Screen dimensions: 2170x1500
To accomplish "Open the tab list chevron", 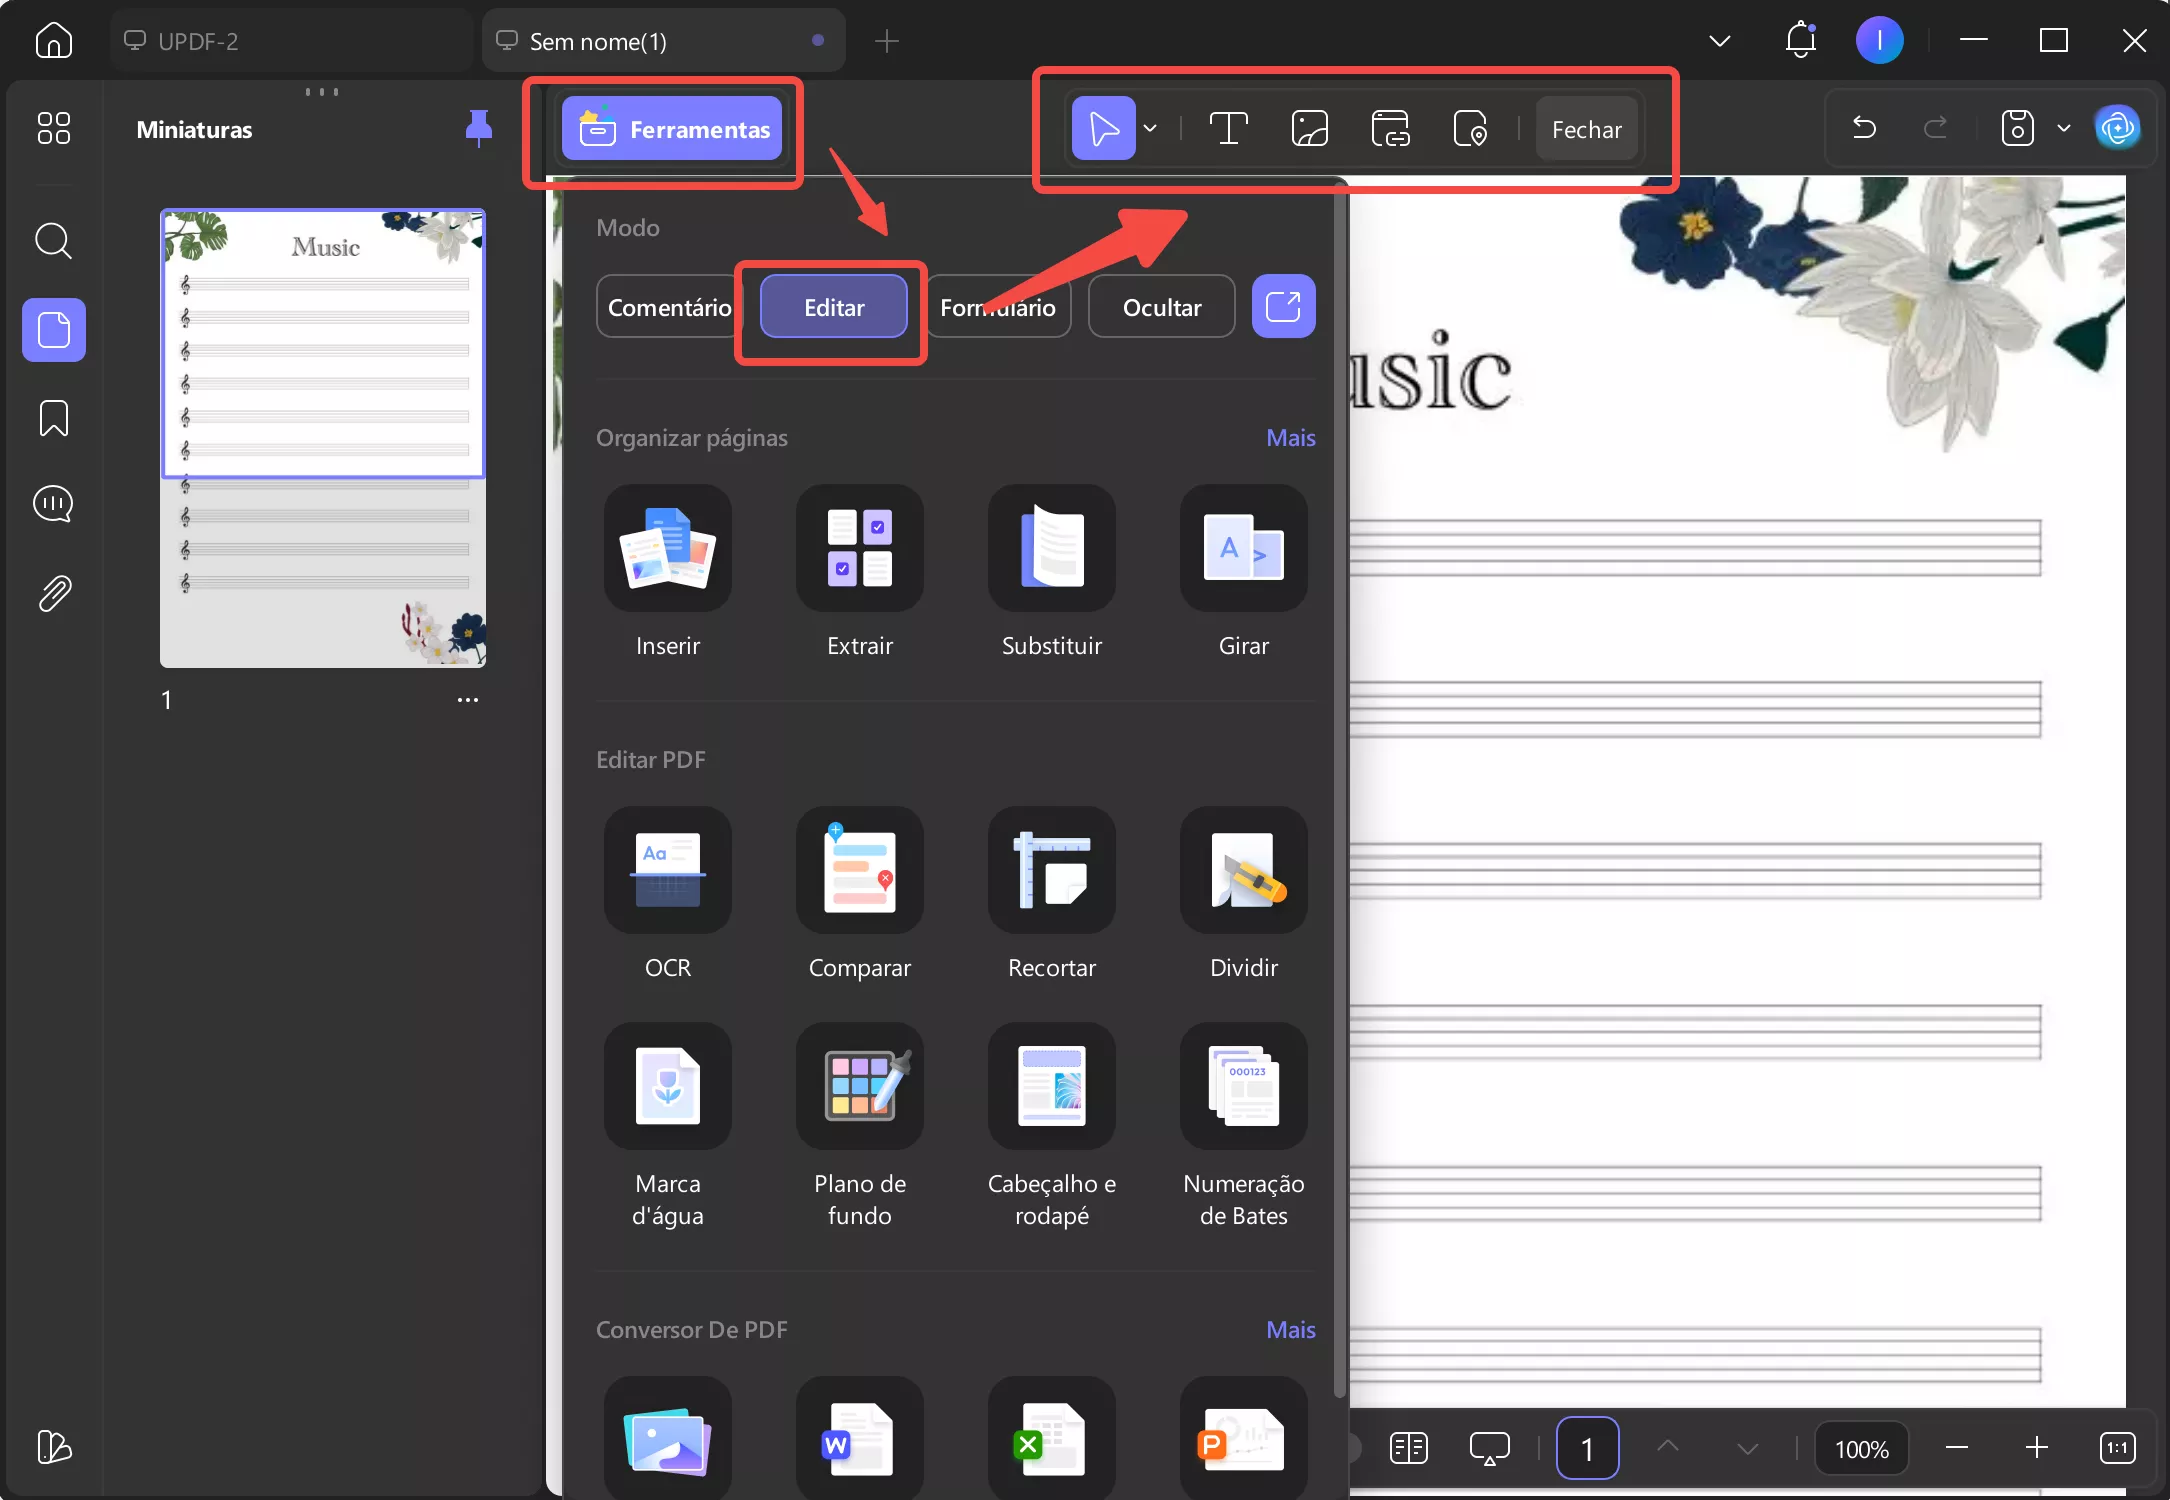I will pos(1719,41).
